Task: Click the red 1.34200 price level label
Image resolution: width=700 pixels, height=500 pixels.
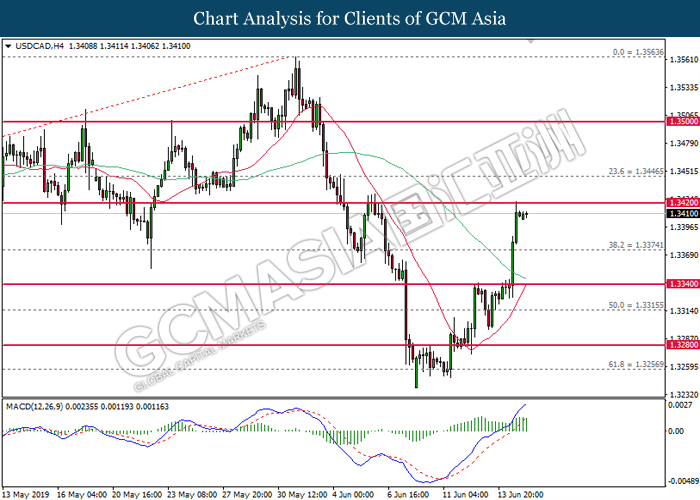Action: 683,203
